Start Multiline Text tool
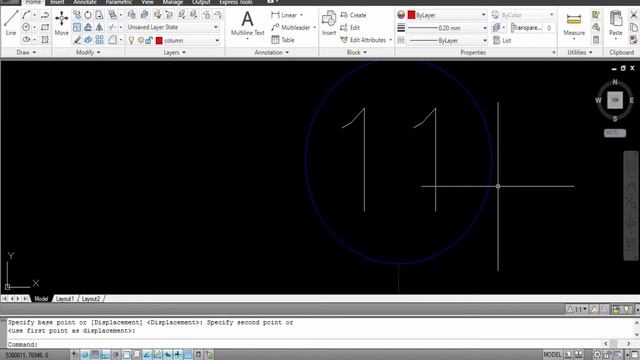 [247, 24]
